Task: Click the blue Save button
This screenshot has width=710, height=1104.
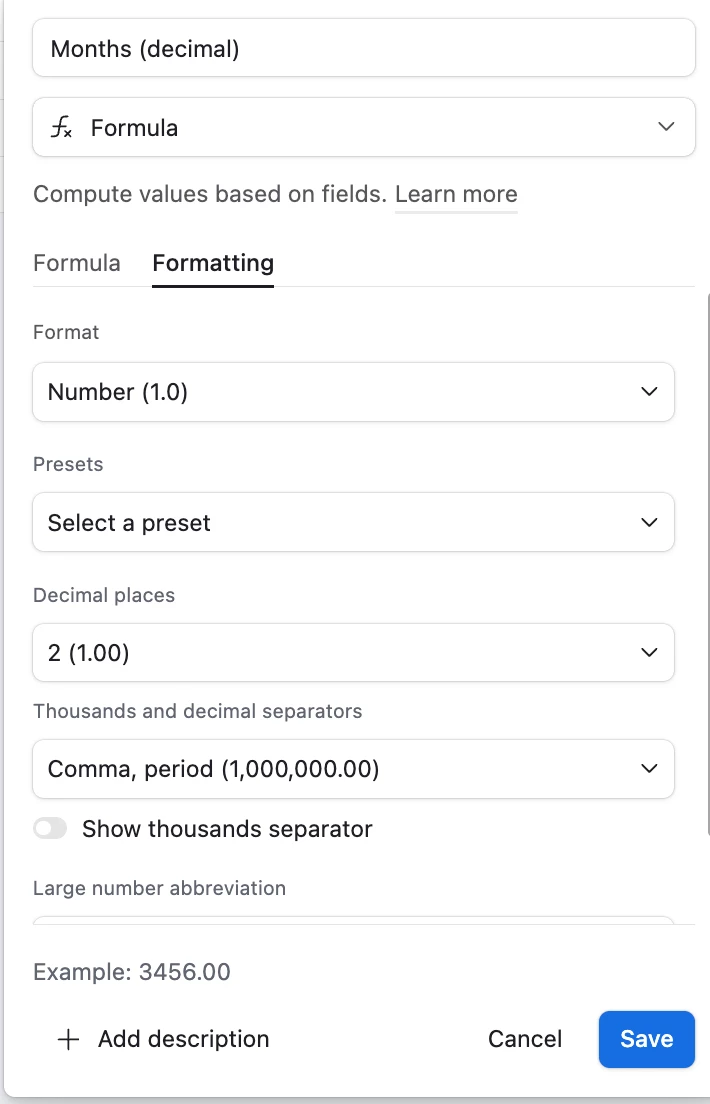Action: pyautogui.click(x=647, y=1039)
